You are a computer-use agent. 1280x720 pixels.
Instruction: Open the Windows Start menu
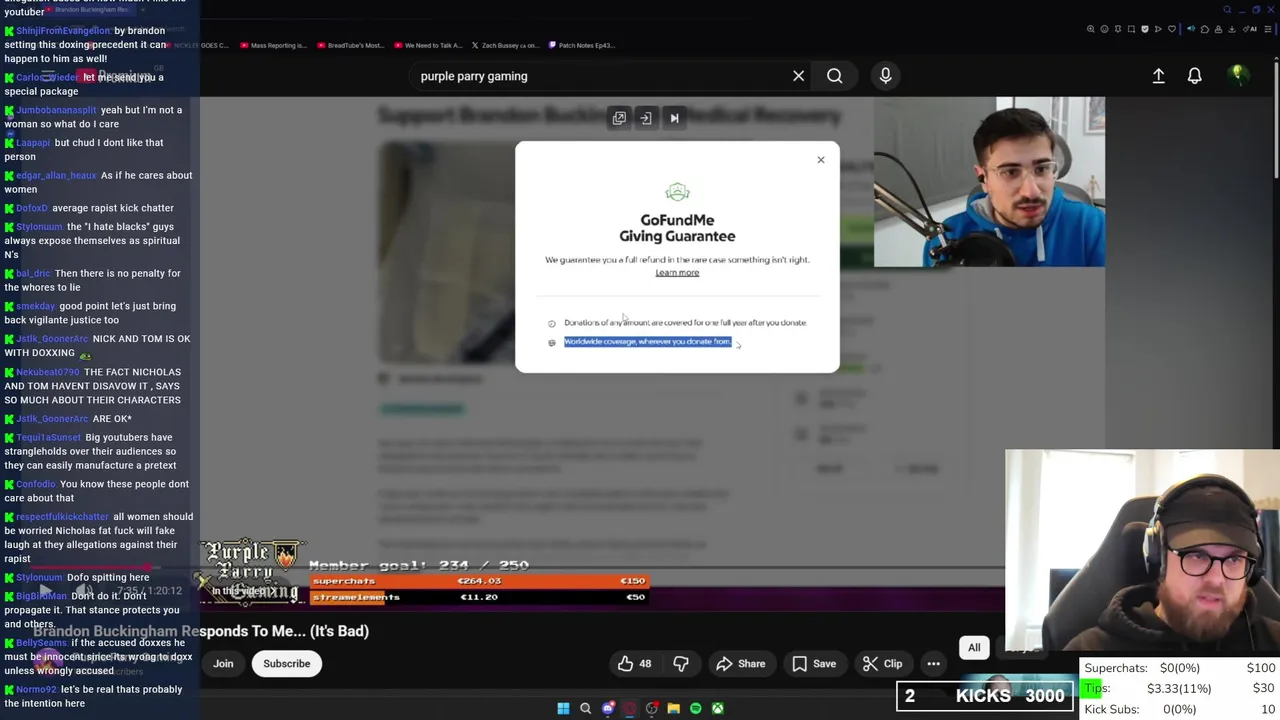pyautogui.click(x=563, y=708)
